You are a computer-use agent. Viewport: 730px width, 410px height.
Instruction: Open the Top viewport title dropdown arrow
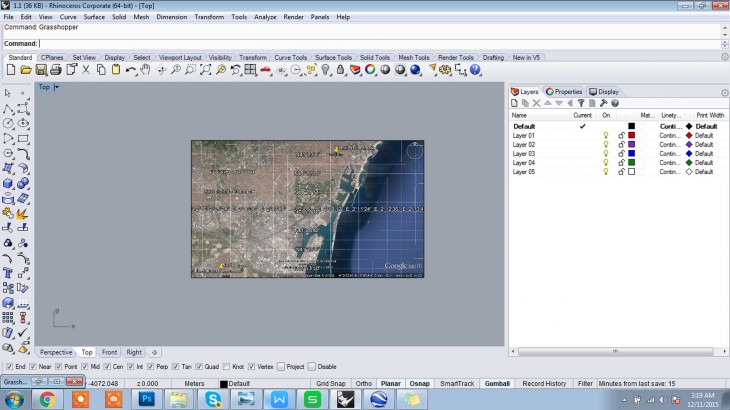tap(56, 87)
